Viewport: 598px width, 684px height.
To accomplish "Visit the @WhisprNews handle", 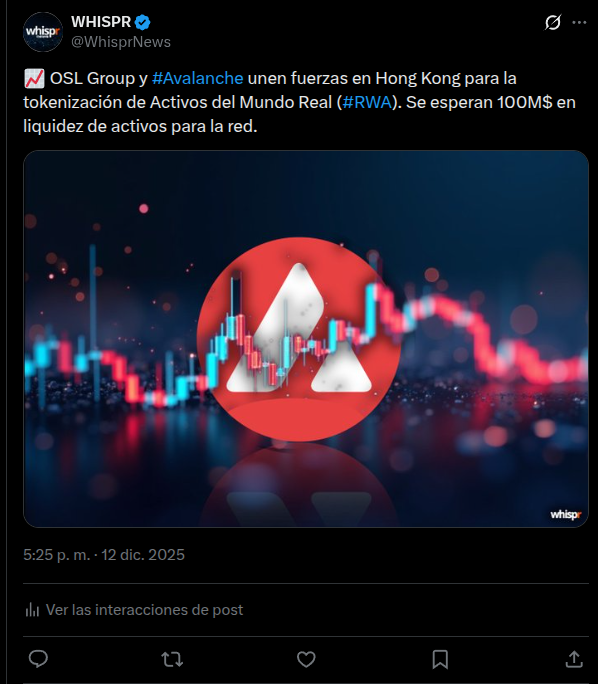I will [x=121, y=42].
